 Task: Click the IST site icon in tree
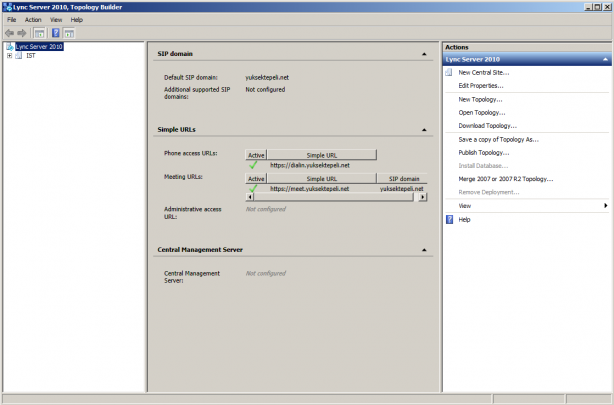coord(18,56)
